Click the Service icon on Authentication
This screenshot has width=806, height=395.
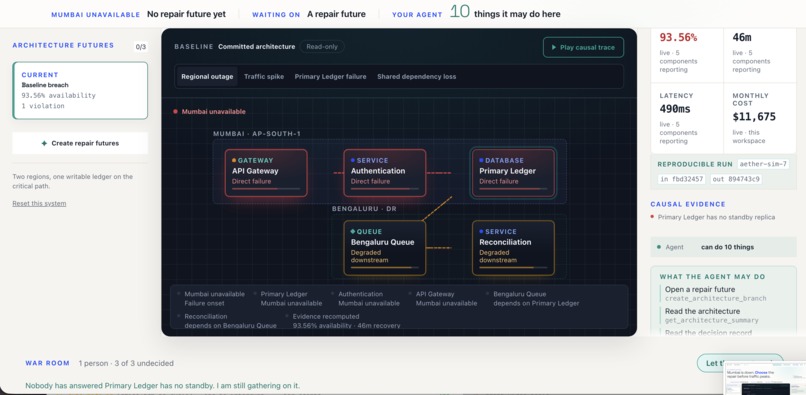pyautogui.click(x=353, y=160)
